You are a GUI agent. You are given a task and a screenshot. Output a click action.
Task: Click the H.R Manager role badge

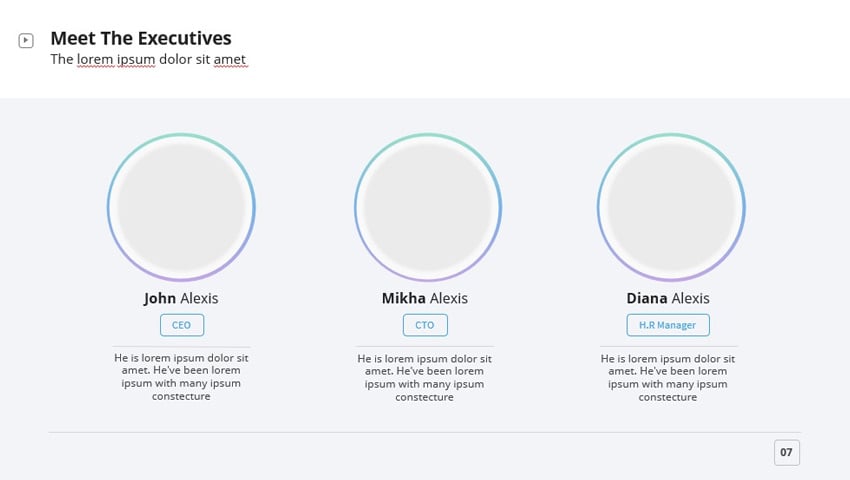668,325
